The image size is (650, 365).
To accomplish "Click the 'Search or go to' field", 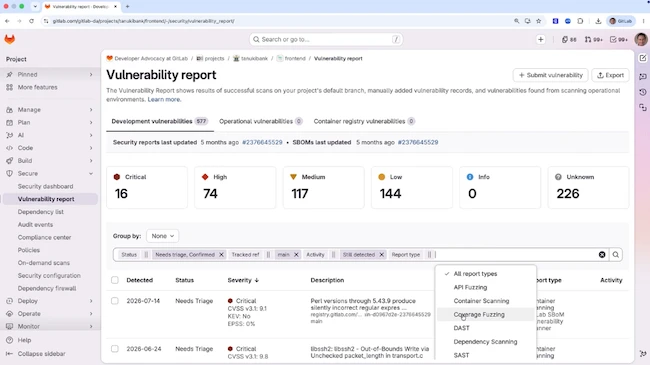I will (326, 39).
